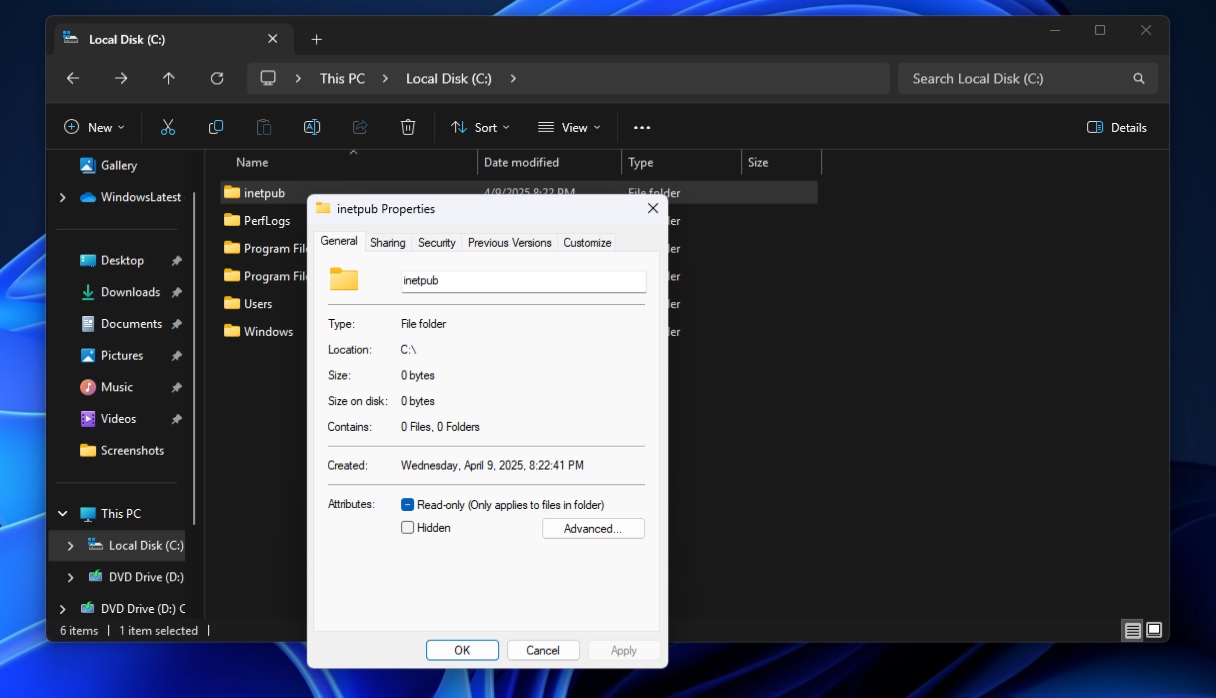Click the Share icon in the toolbar
Viewport: 1216px width, 698px height.
[359, 127]
